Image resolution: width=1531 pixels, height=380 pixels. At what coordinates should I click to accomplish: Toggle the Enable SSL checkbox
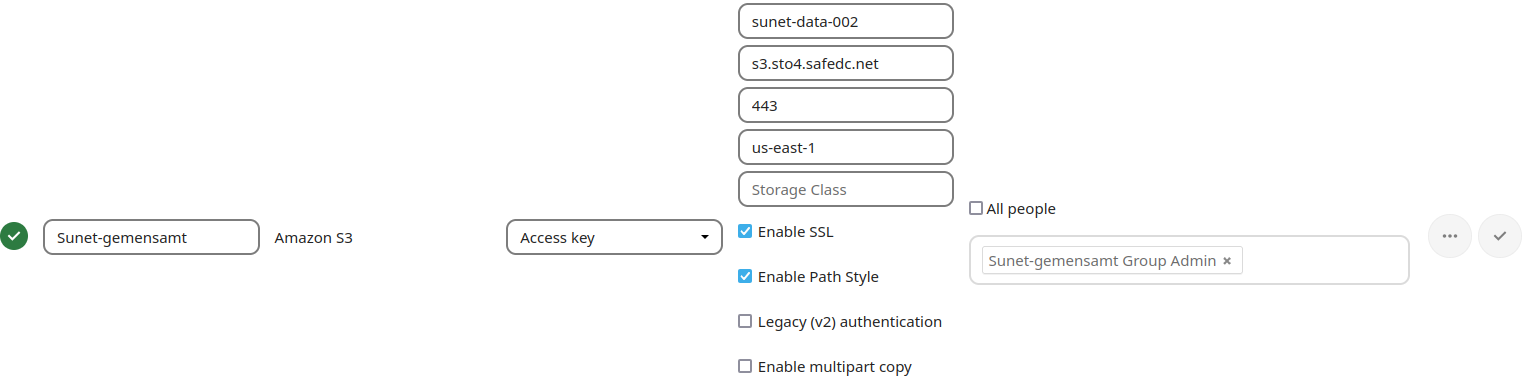(745, 231)
